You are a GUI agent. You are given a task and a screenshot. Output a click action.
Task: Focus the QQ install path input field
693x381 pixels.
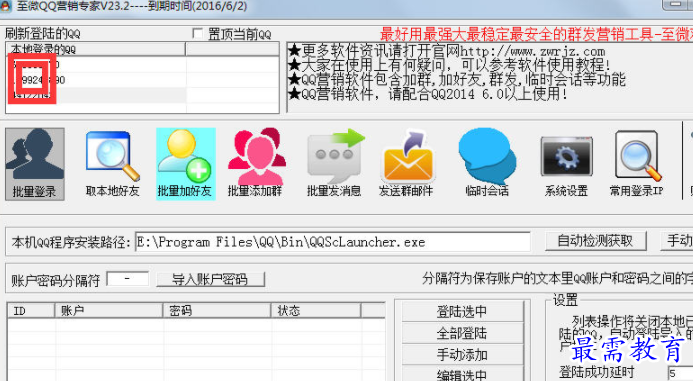click(333, 242)
